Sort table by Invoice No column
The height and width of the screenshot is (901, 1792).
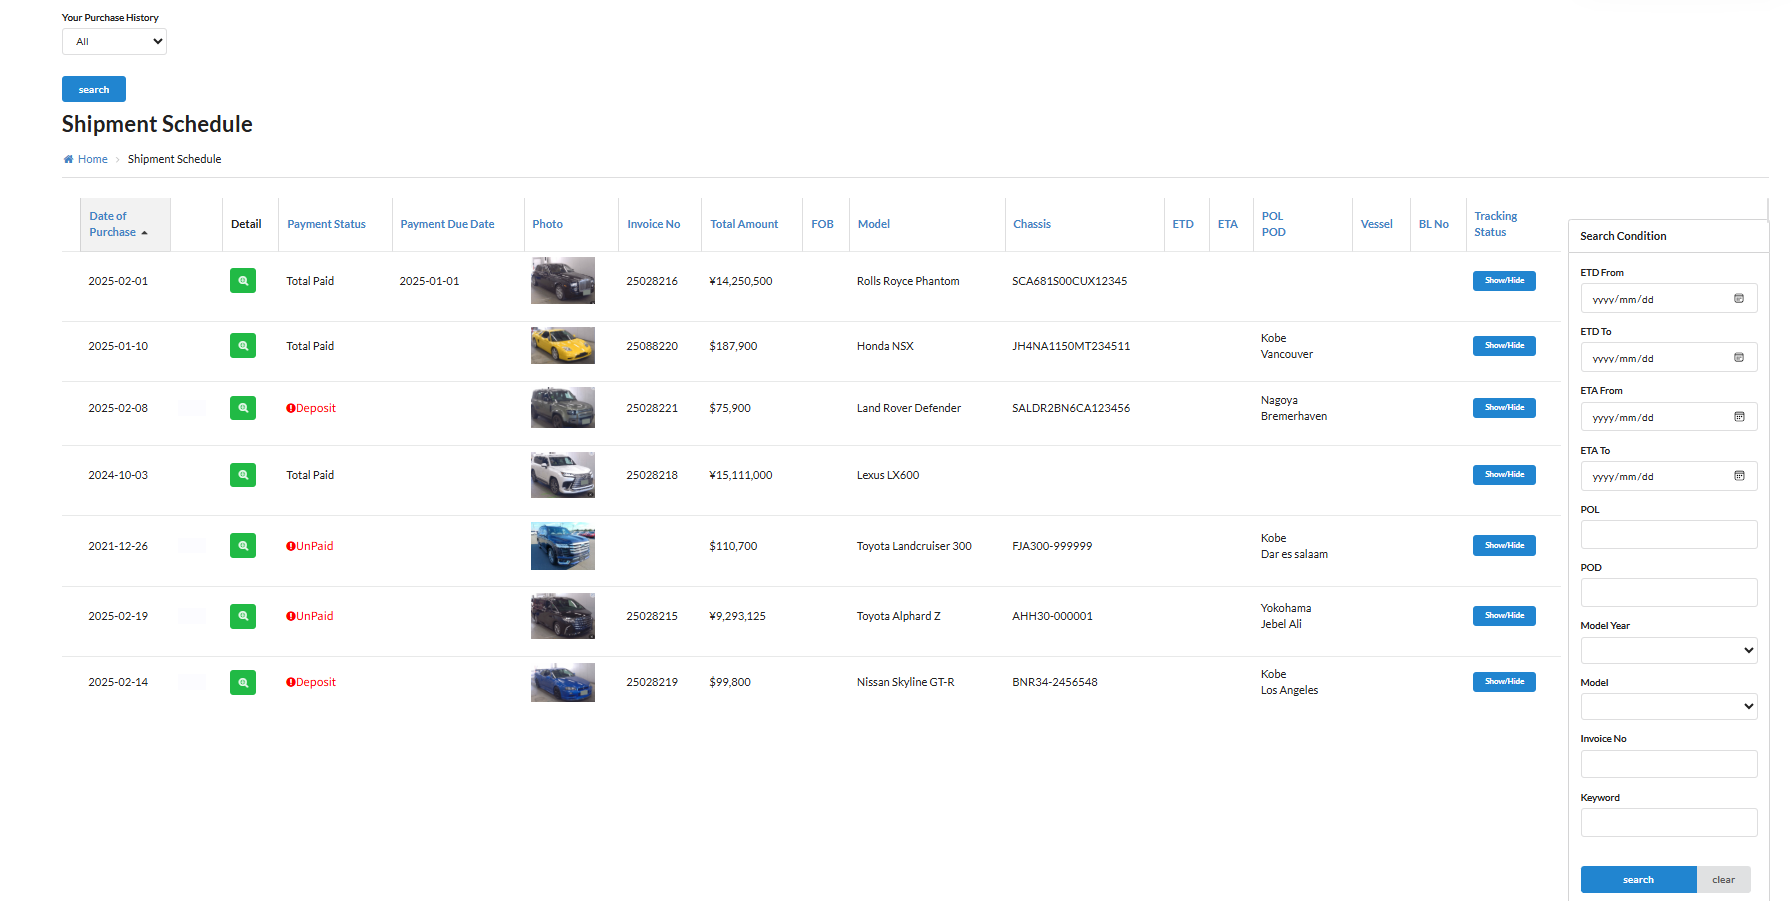(654, 224)
